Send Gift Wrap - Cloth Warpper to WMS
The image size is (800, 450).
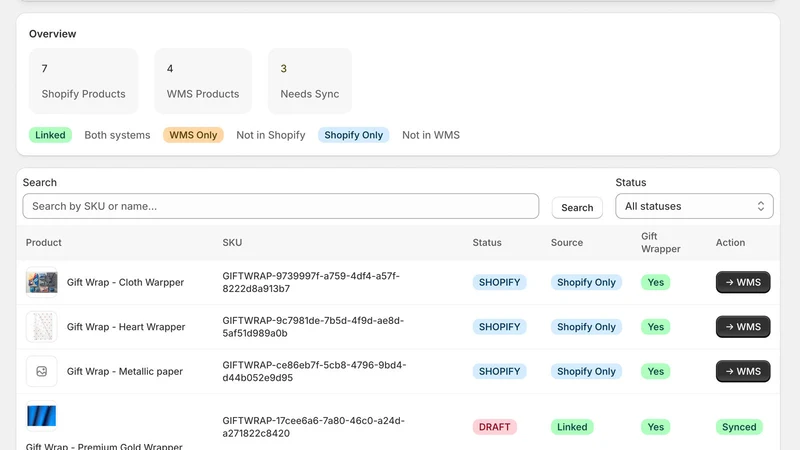click(743, 282)
